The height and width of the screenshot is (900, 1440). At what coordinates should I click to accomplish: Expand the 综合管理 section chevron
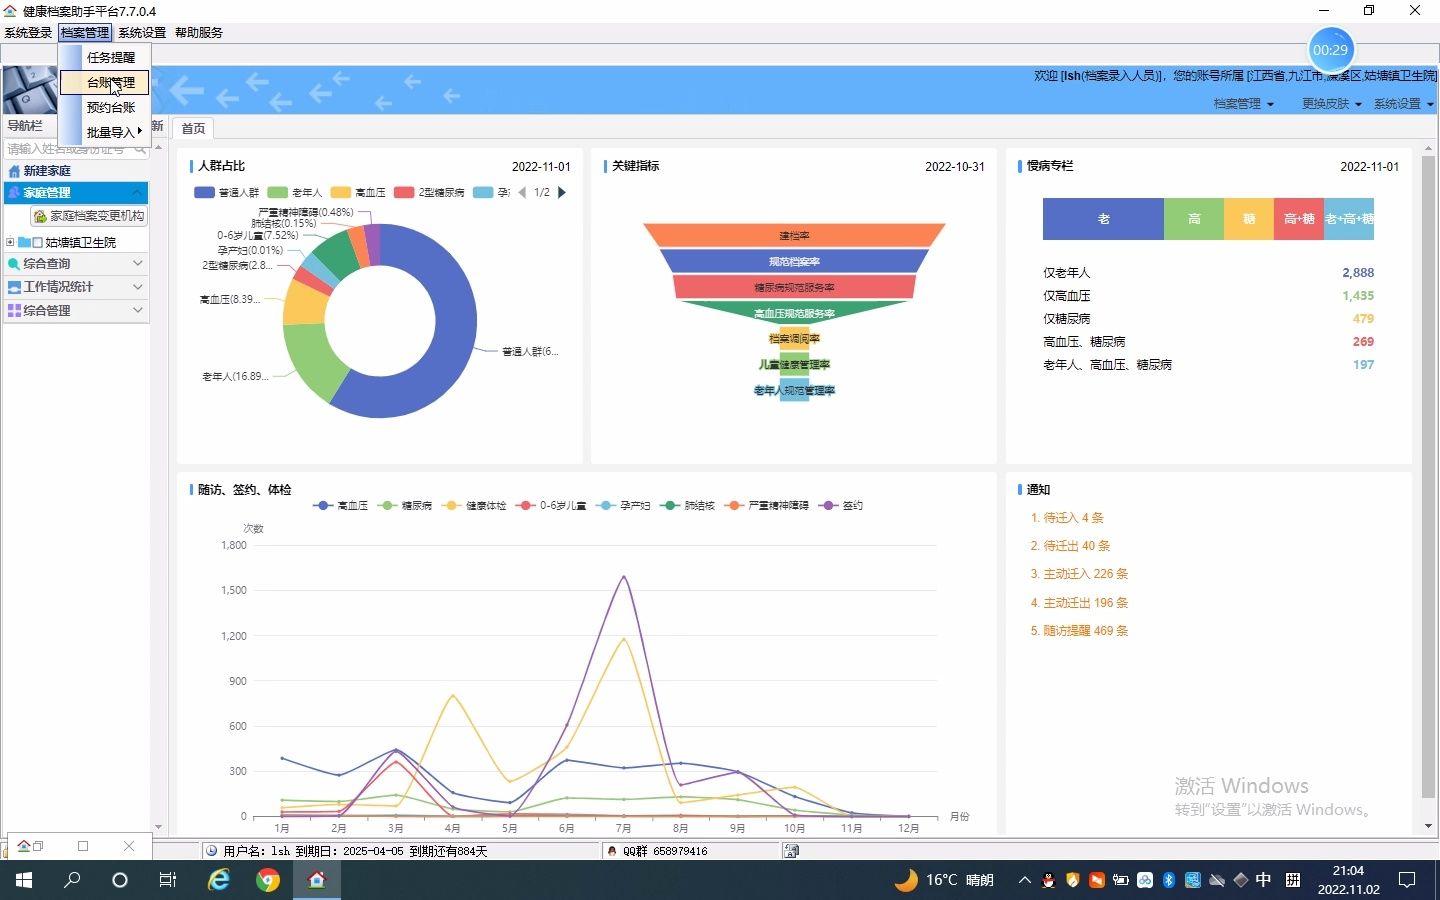tap(137, 311)
